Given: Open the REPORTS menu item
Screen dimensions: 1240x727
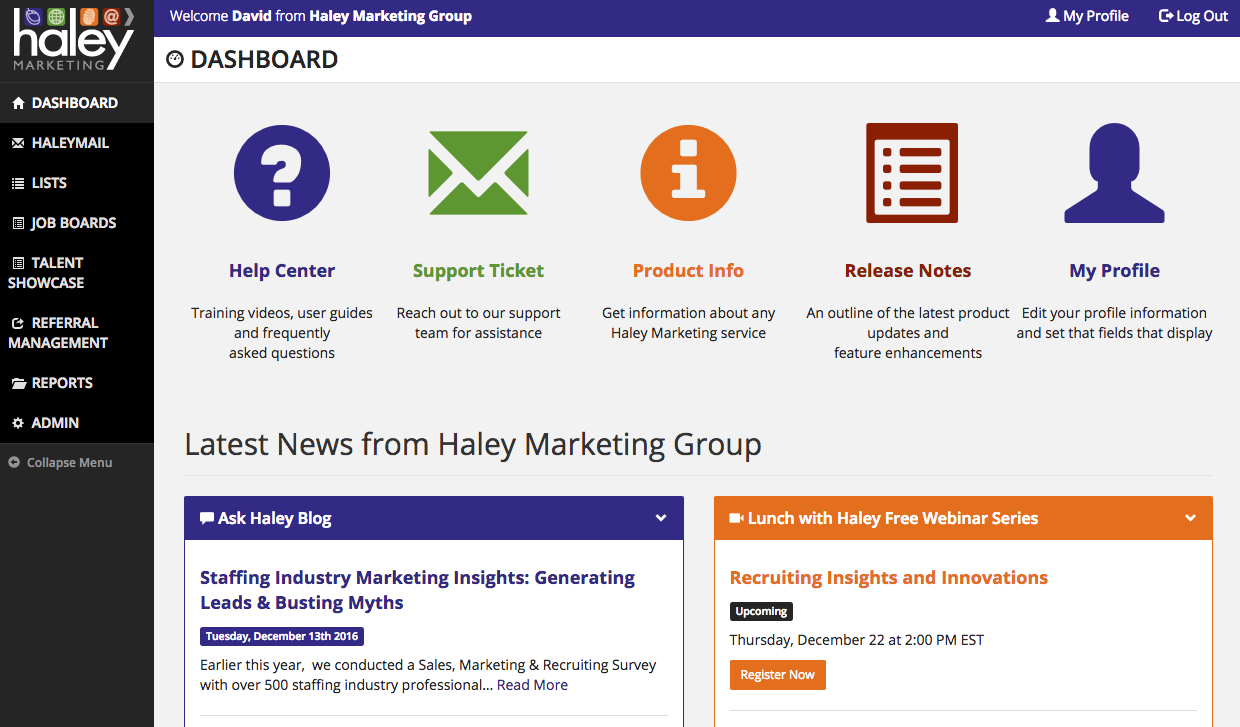Looking at the screenshot, I should (77, 383).
